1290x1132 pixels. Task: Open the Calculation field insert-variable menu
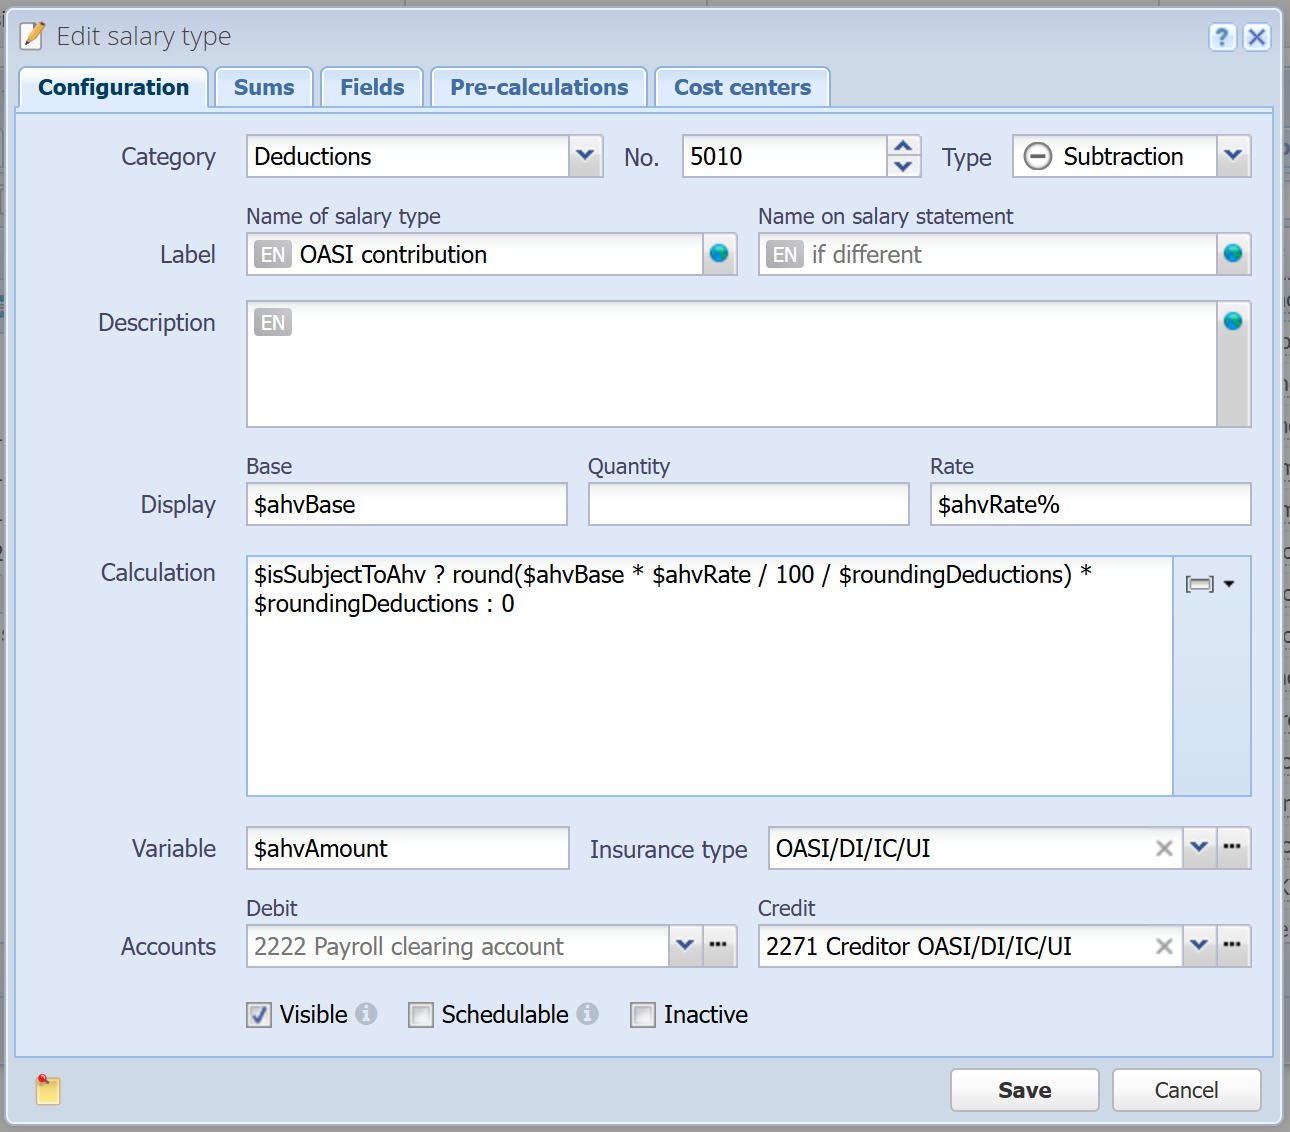[1210, 584]
